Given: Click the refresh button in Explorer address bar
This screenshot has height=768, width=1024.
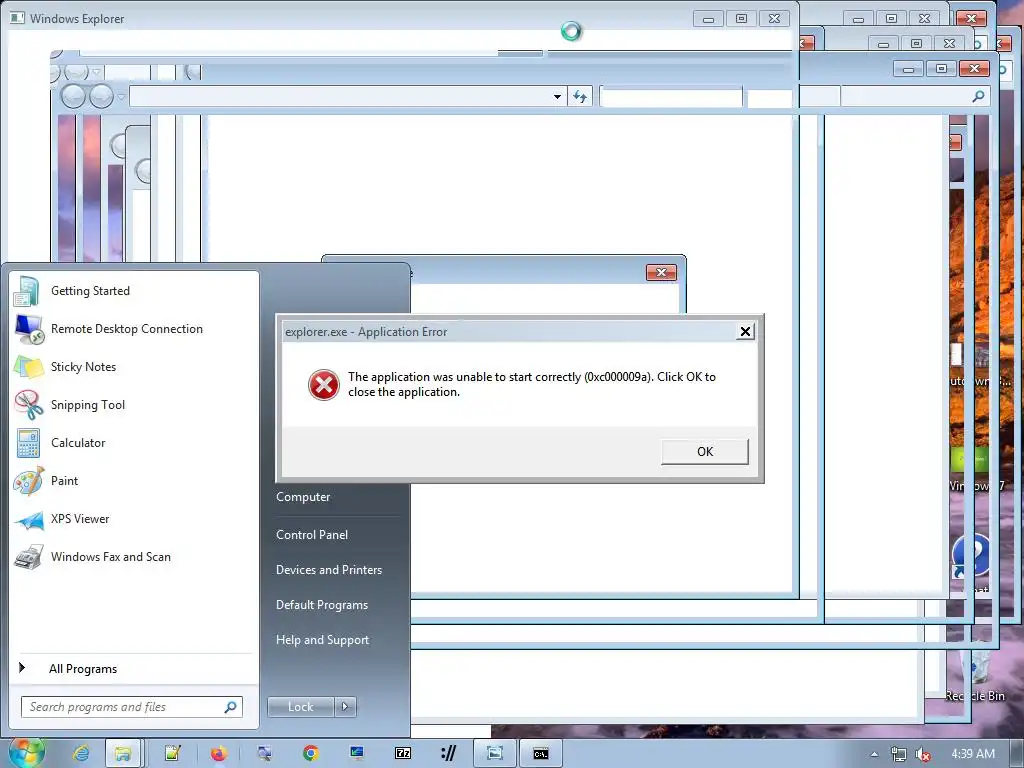Looking at the screenshot, I should (580, 97).
